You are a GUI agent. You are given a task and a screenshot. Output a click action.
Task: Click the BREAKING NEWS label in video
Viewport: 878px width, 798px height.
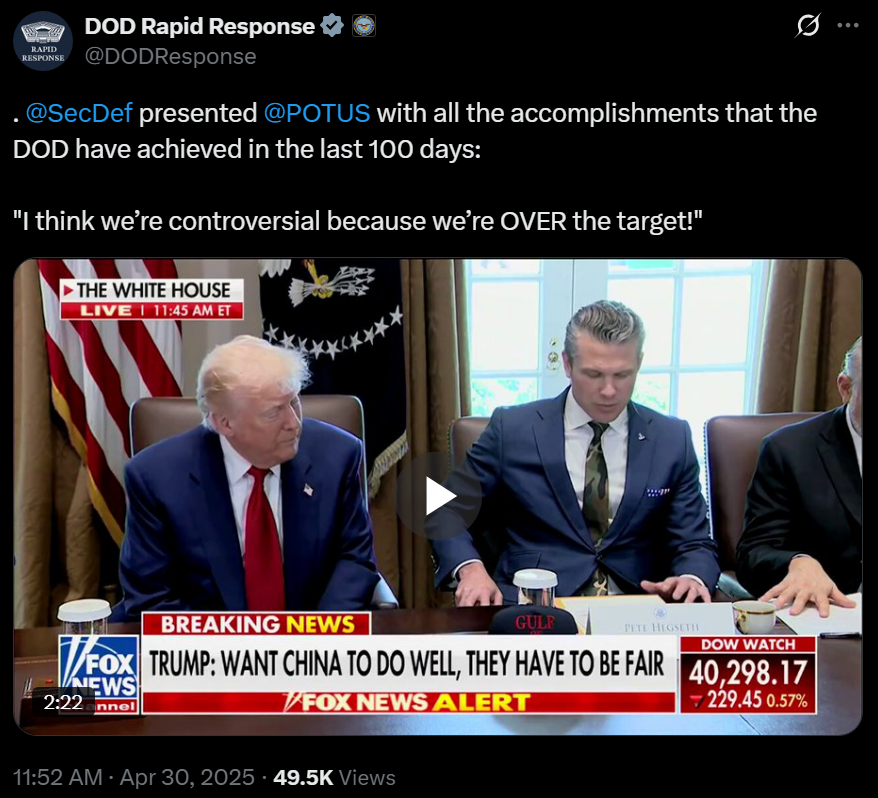(x=256, y=624)
